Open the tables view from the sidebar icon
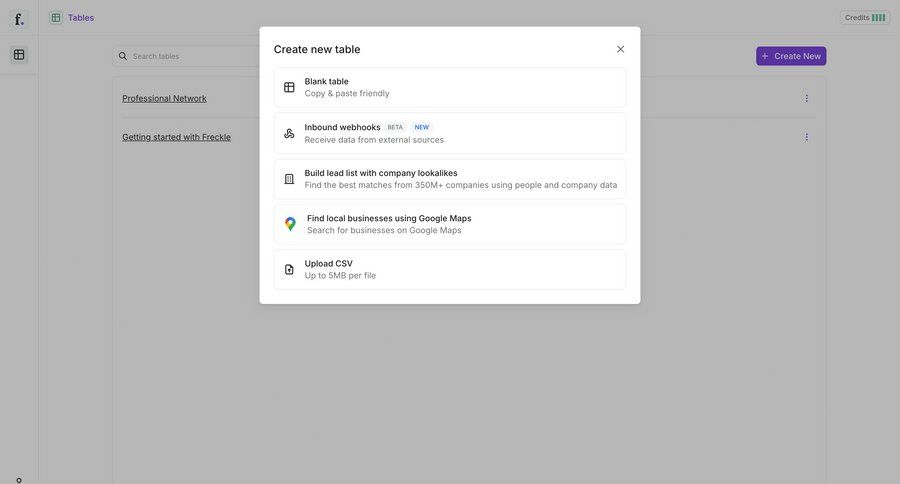This screenshot has height=484, width=900. (19, 55)
